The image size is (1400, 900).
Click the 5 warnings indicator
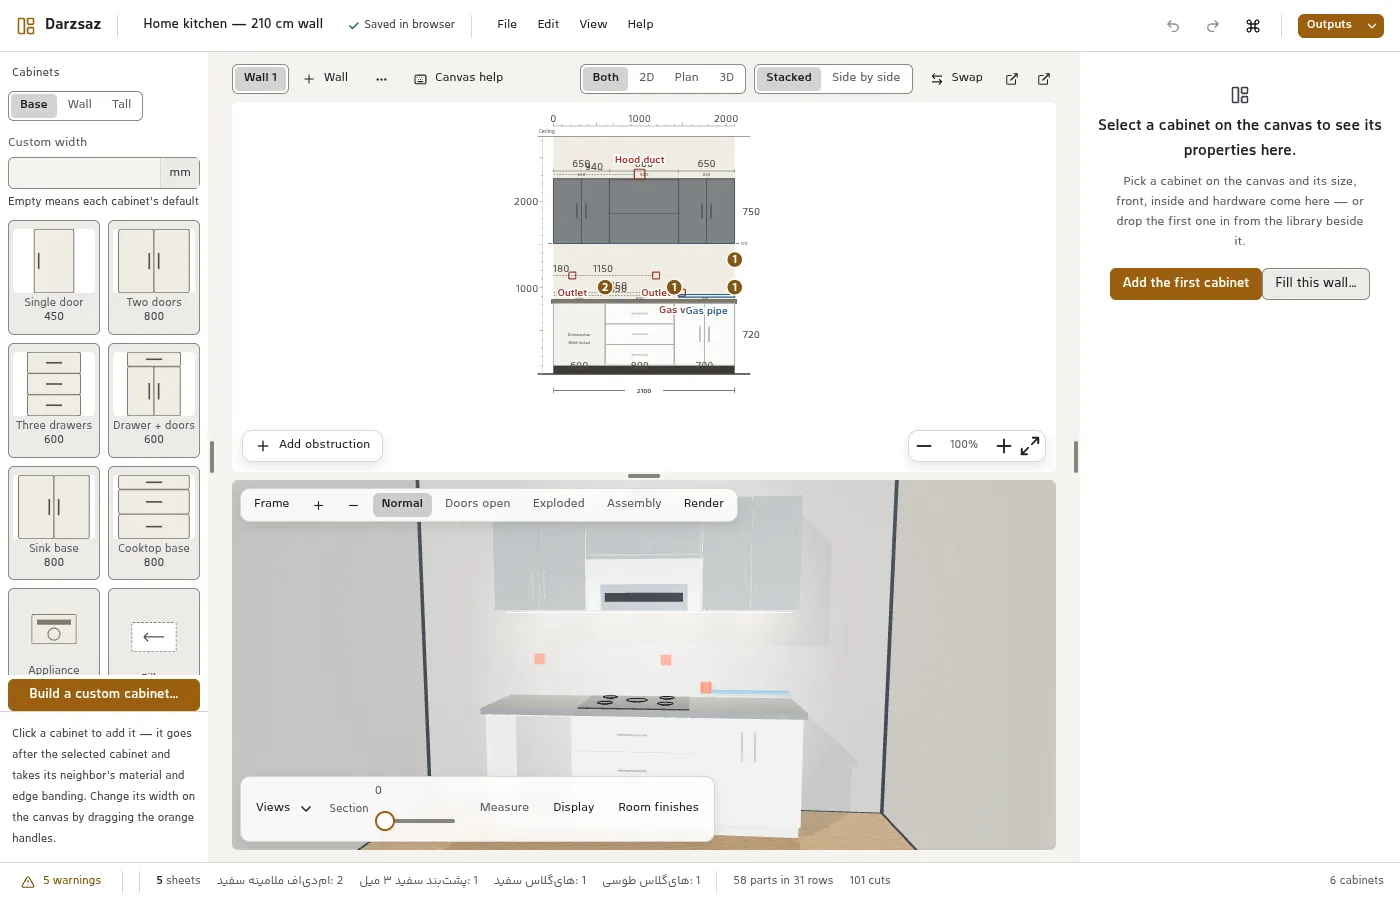62,881
